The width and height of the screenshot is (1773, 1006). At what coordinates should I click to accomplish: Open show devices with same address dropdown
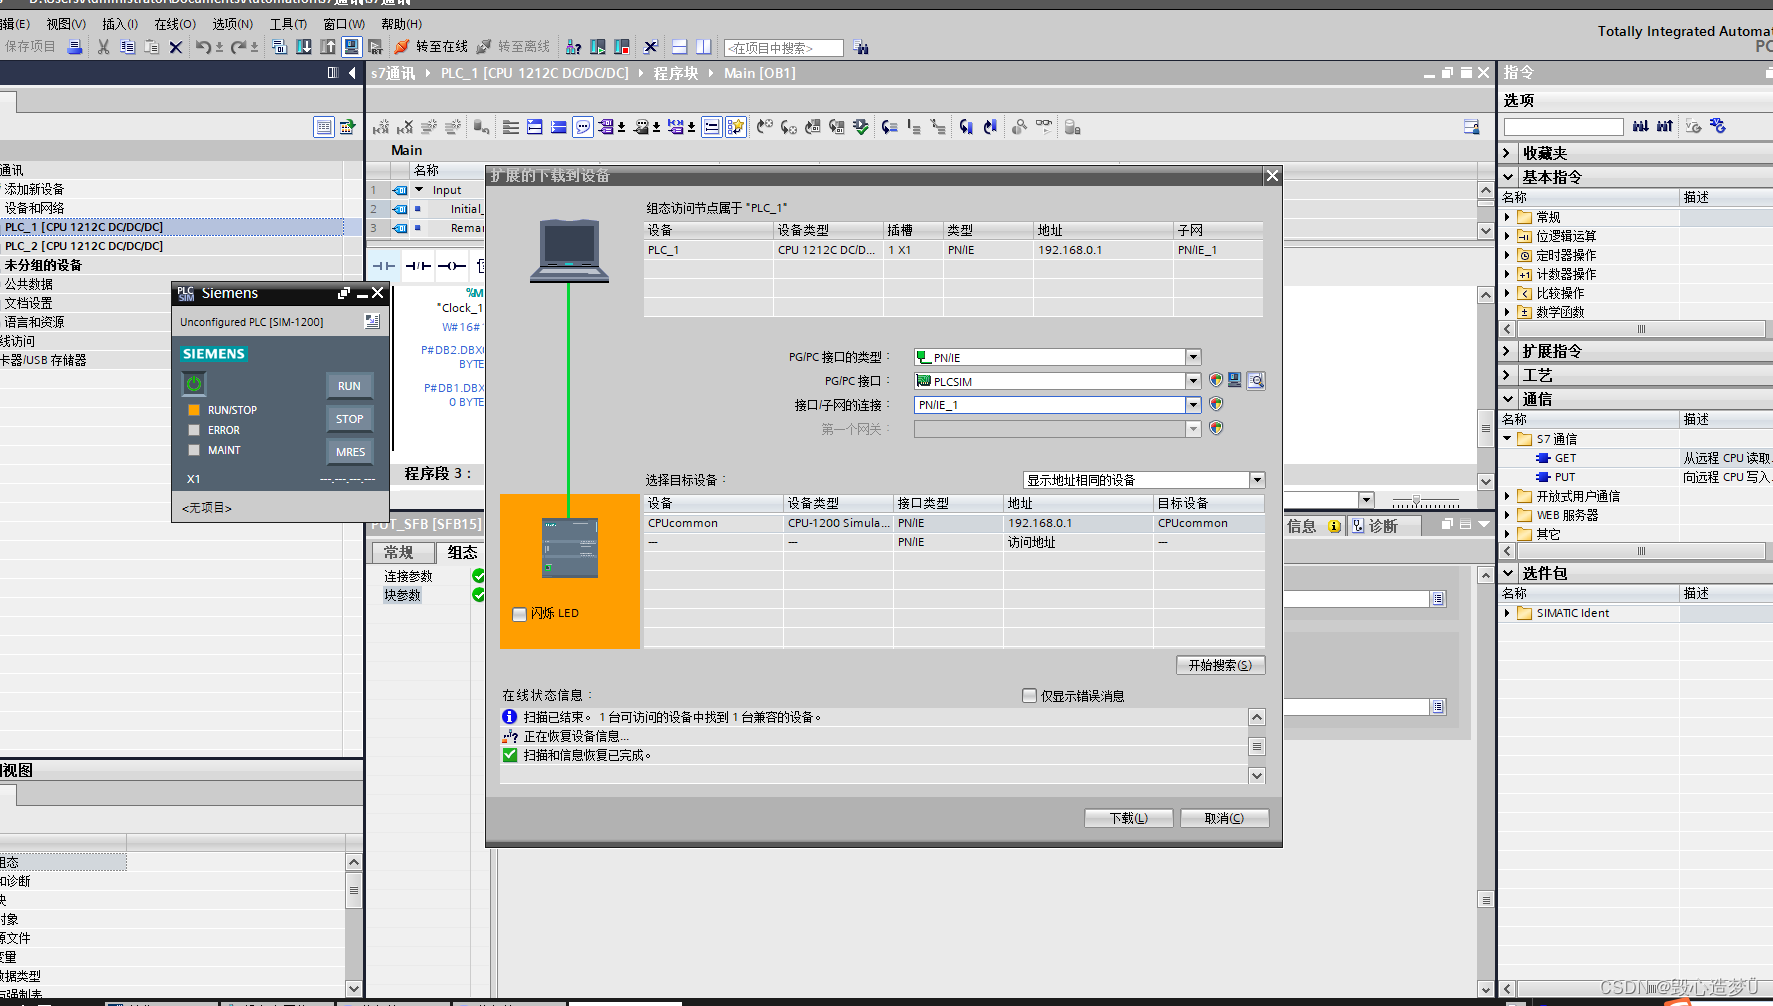tap(1257, 480)
